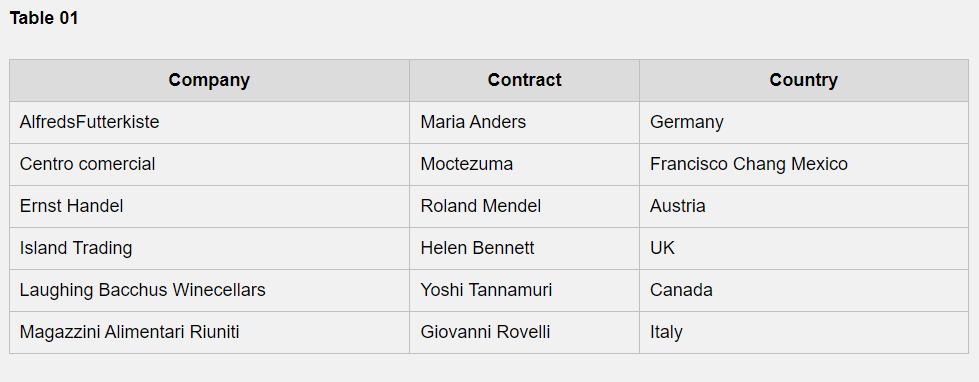The image size is (979, 382).
Task: Click the Centro comercial cell
Action: coord(209,164)
